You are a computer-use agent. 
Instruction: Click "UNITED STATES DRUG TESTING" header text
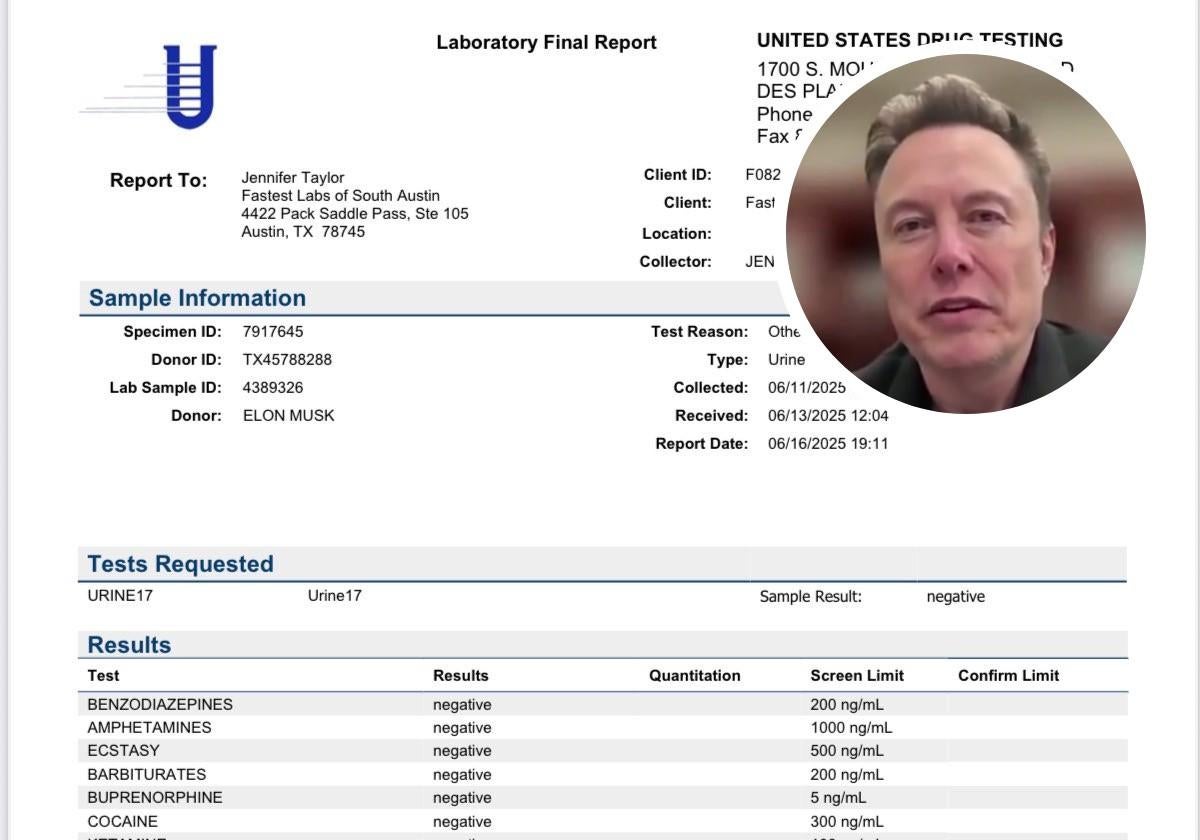pyautogui.click(x=909, y=40)
